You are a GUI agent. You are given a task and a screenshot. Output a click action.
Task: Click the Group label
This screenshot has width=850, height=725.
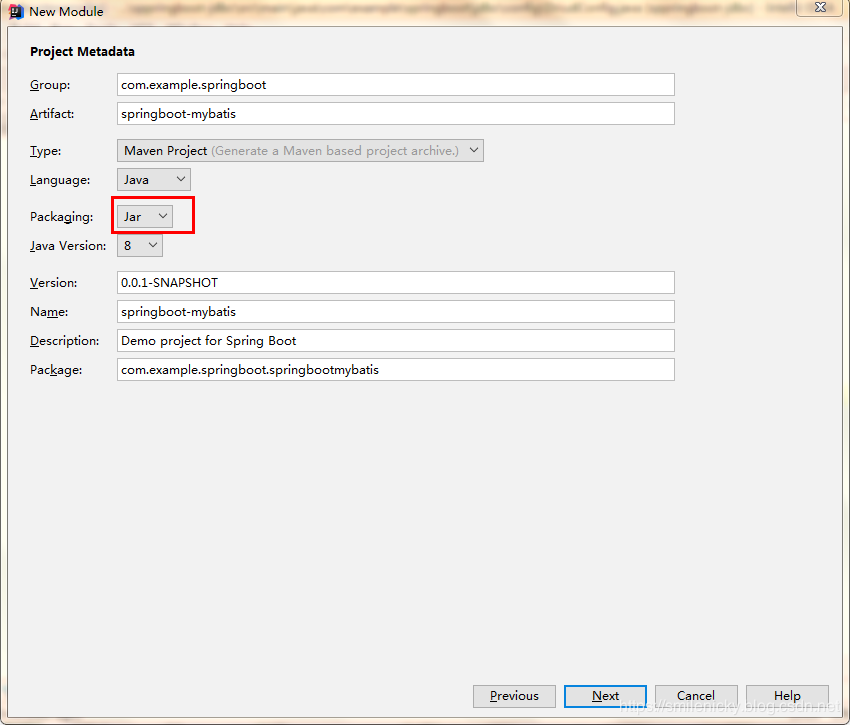point(50,85)
